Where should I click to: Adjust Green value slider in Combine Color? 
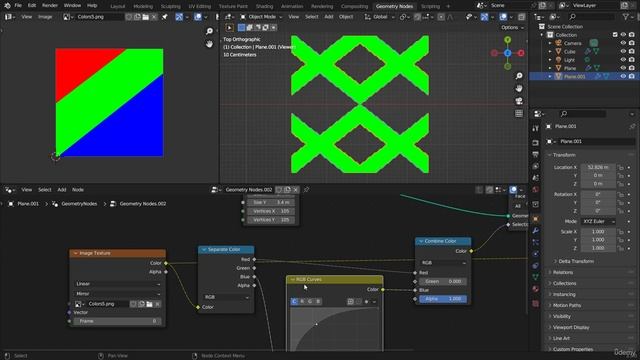point(443,281)
